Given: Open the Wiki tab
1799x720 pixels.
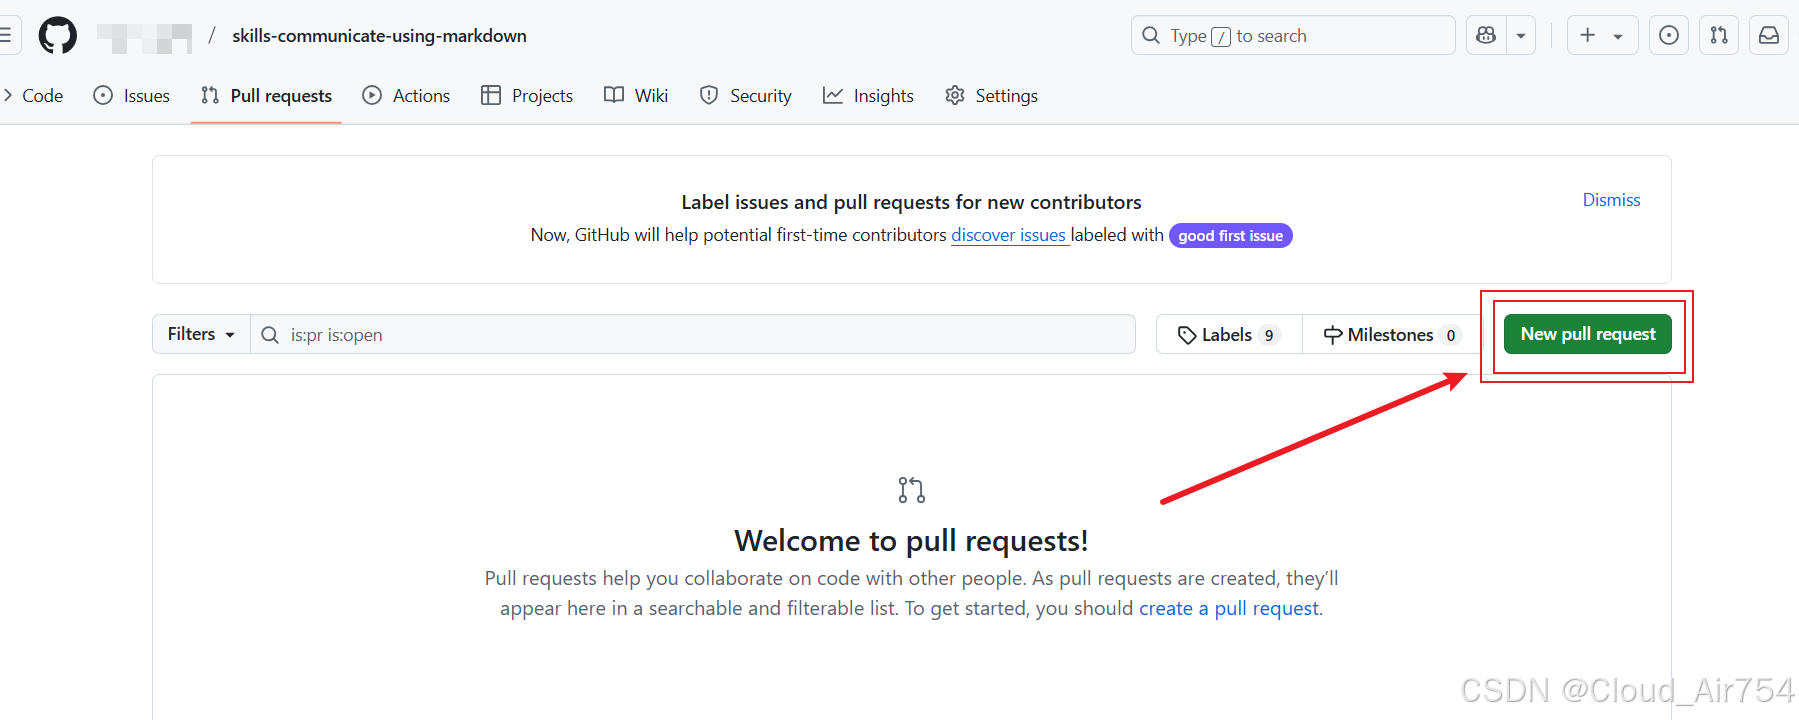Looking at the screenshot, I should point(636,96).
